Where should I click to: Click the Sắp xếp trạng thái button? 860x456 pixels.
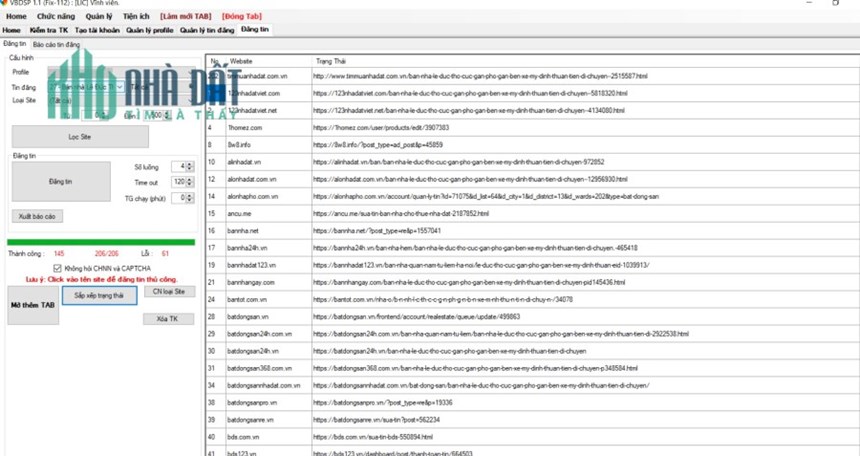tap(99, 295)
